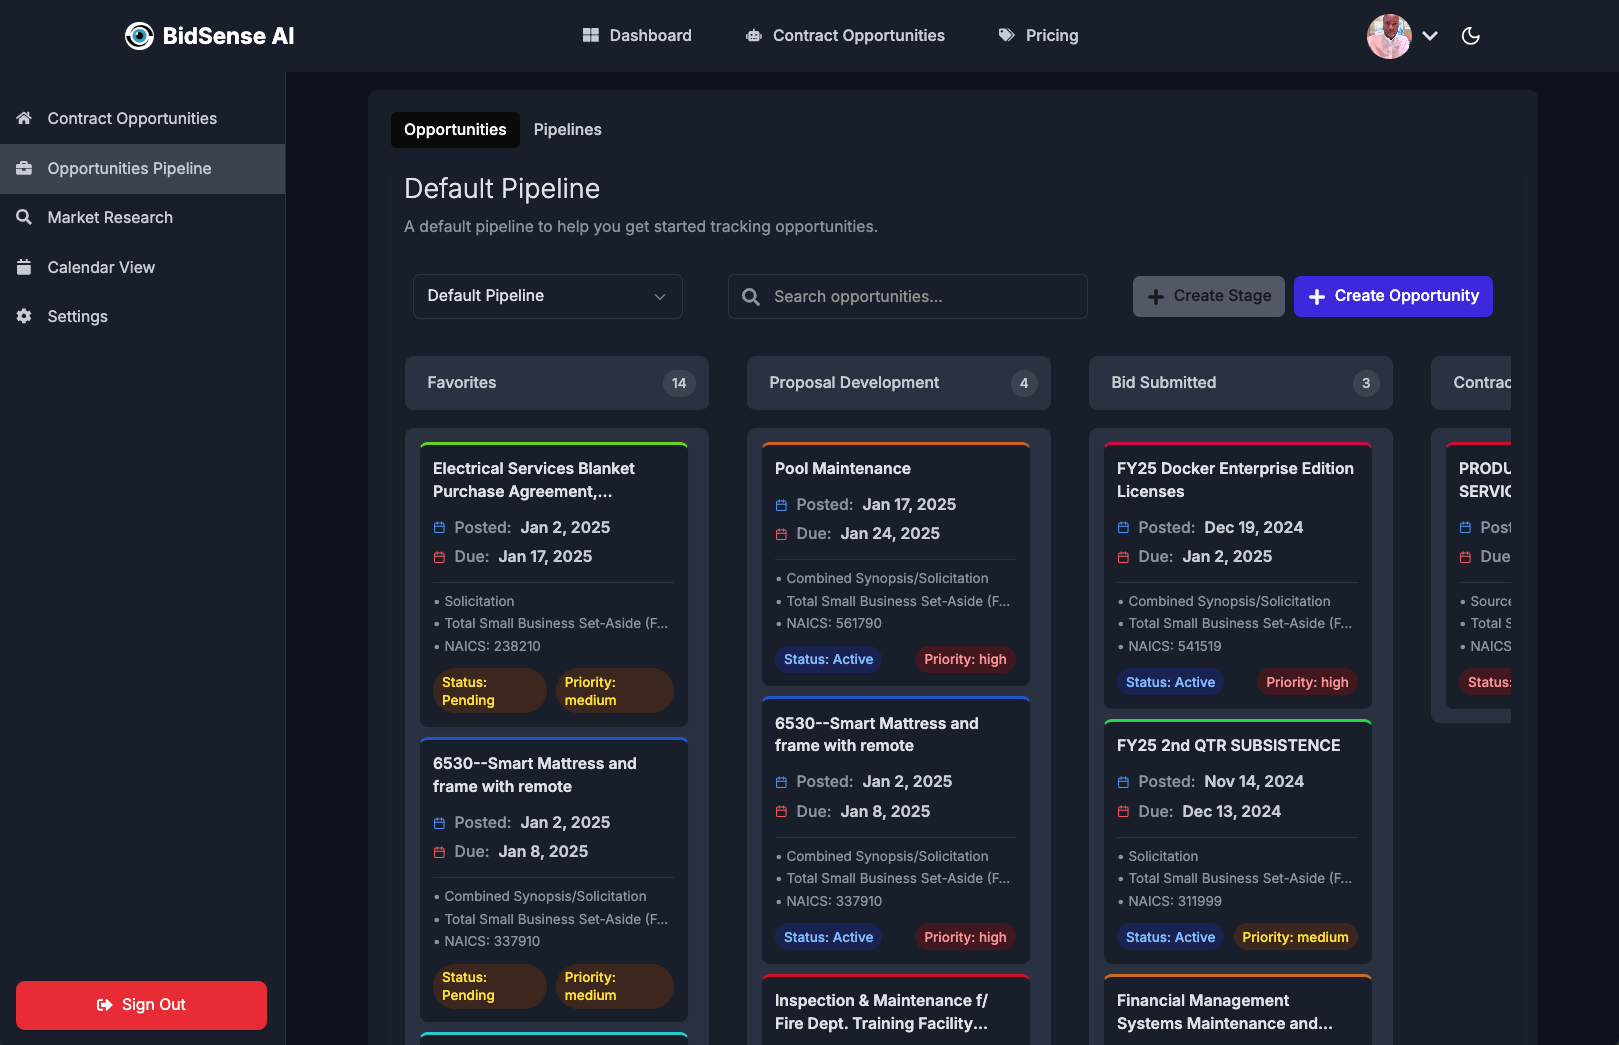Click the profile avatar picture

coord(1389,36)
